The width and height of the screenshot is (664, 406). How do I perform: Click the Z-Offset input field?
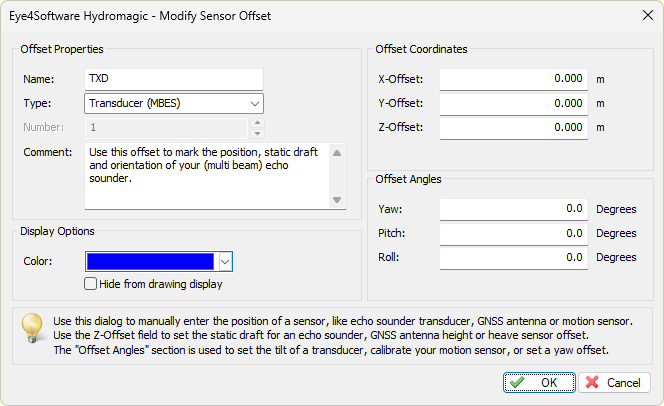pyautogui.click(x=514, y=128)
